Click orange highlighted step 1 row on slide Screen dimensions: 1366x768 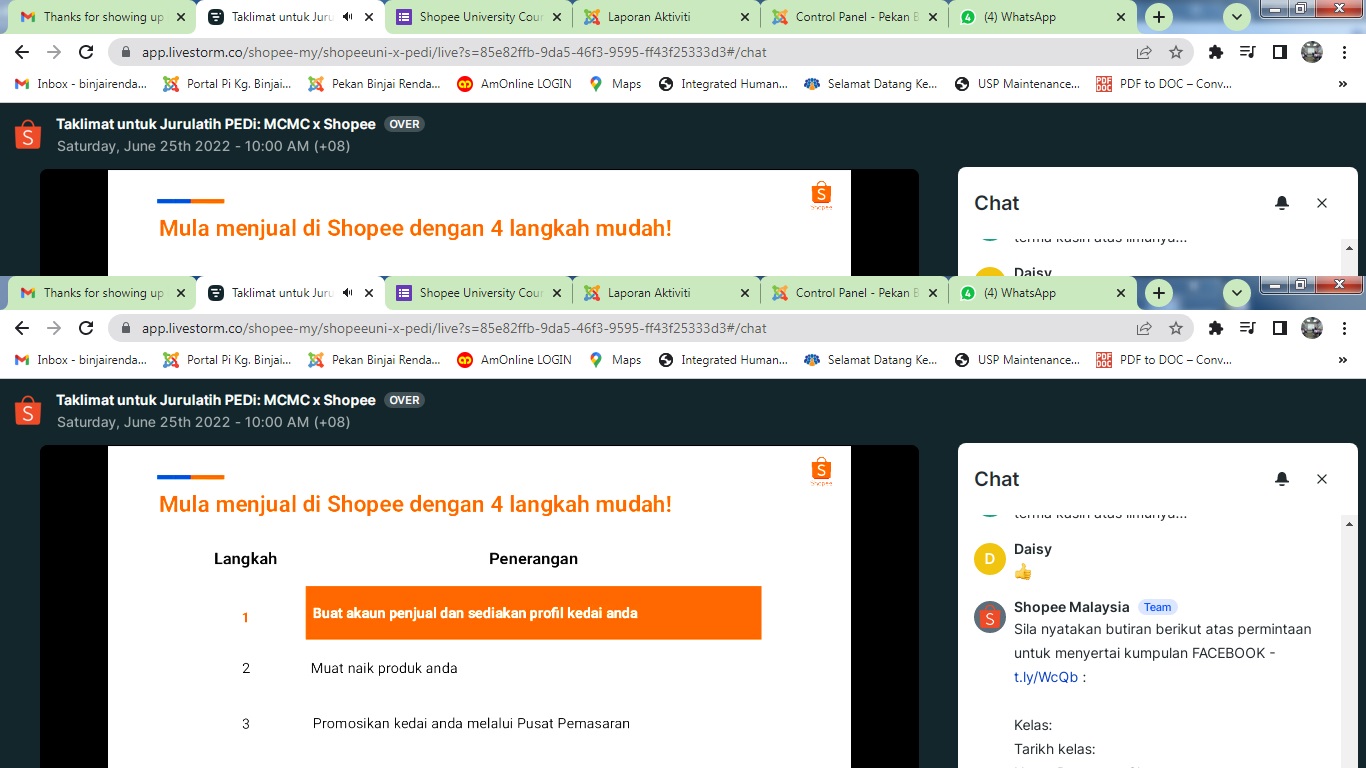pos(533,613)
